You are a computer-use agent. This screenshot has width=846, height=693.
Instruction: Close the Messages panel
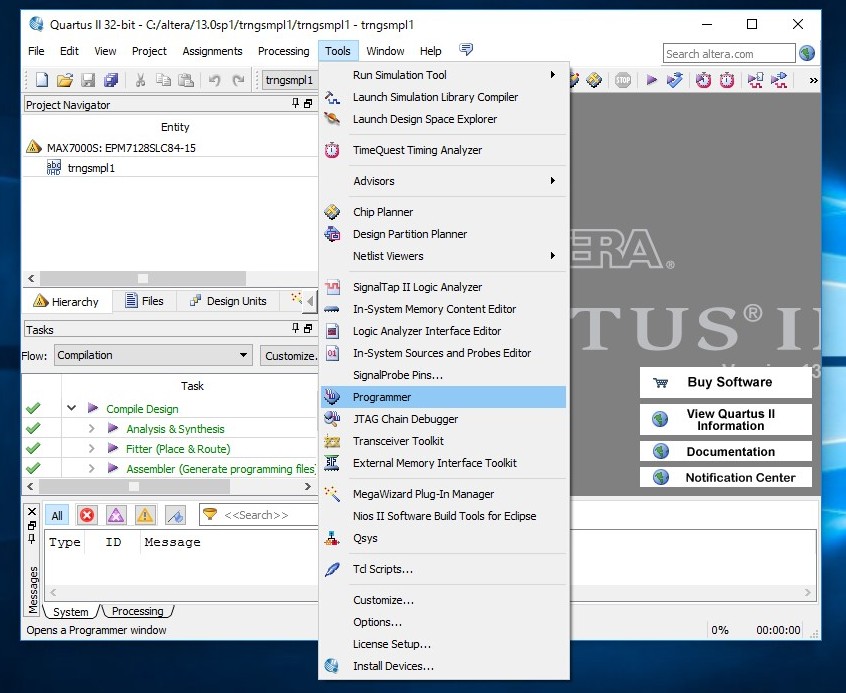click(x=32, y=512)
